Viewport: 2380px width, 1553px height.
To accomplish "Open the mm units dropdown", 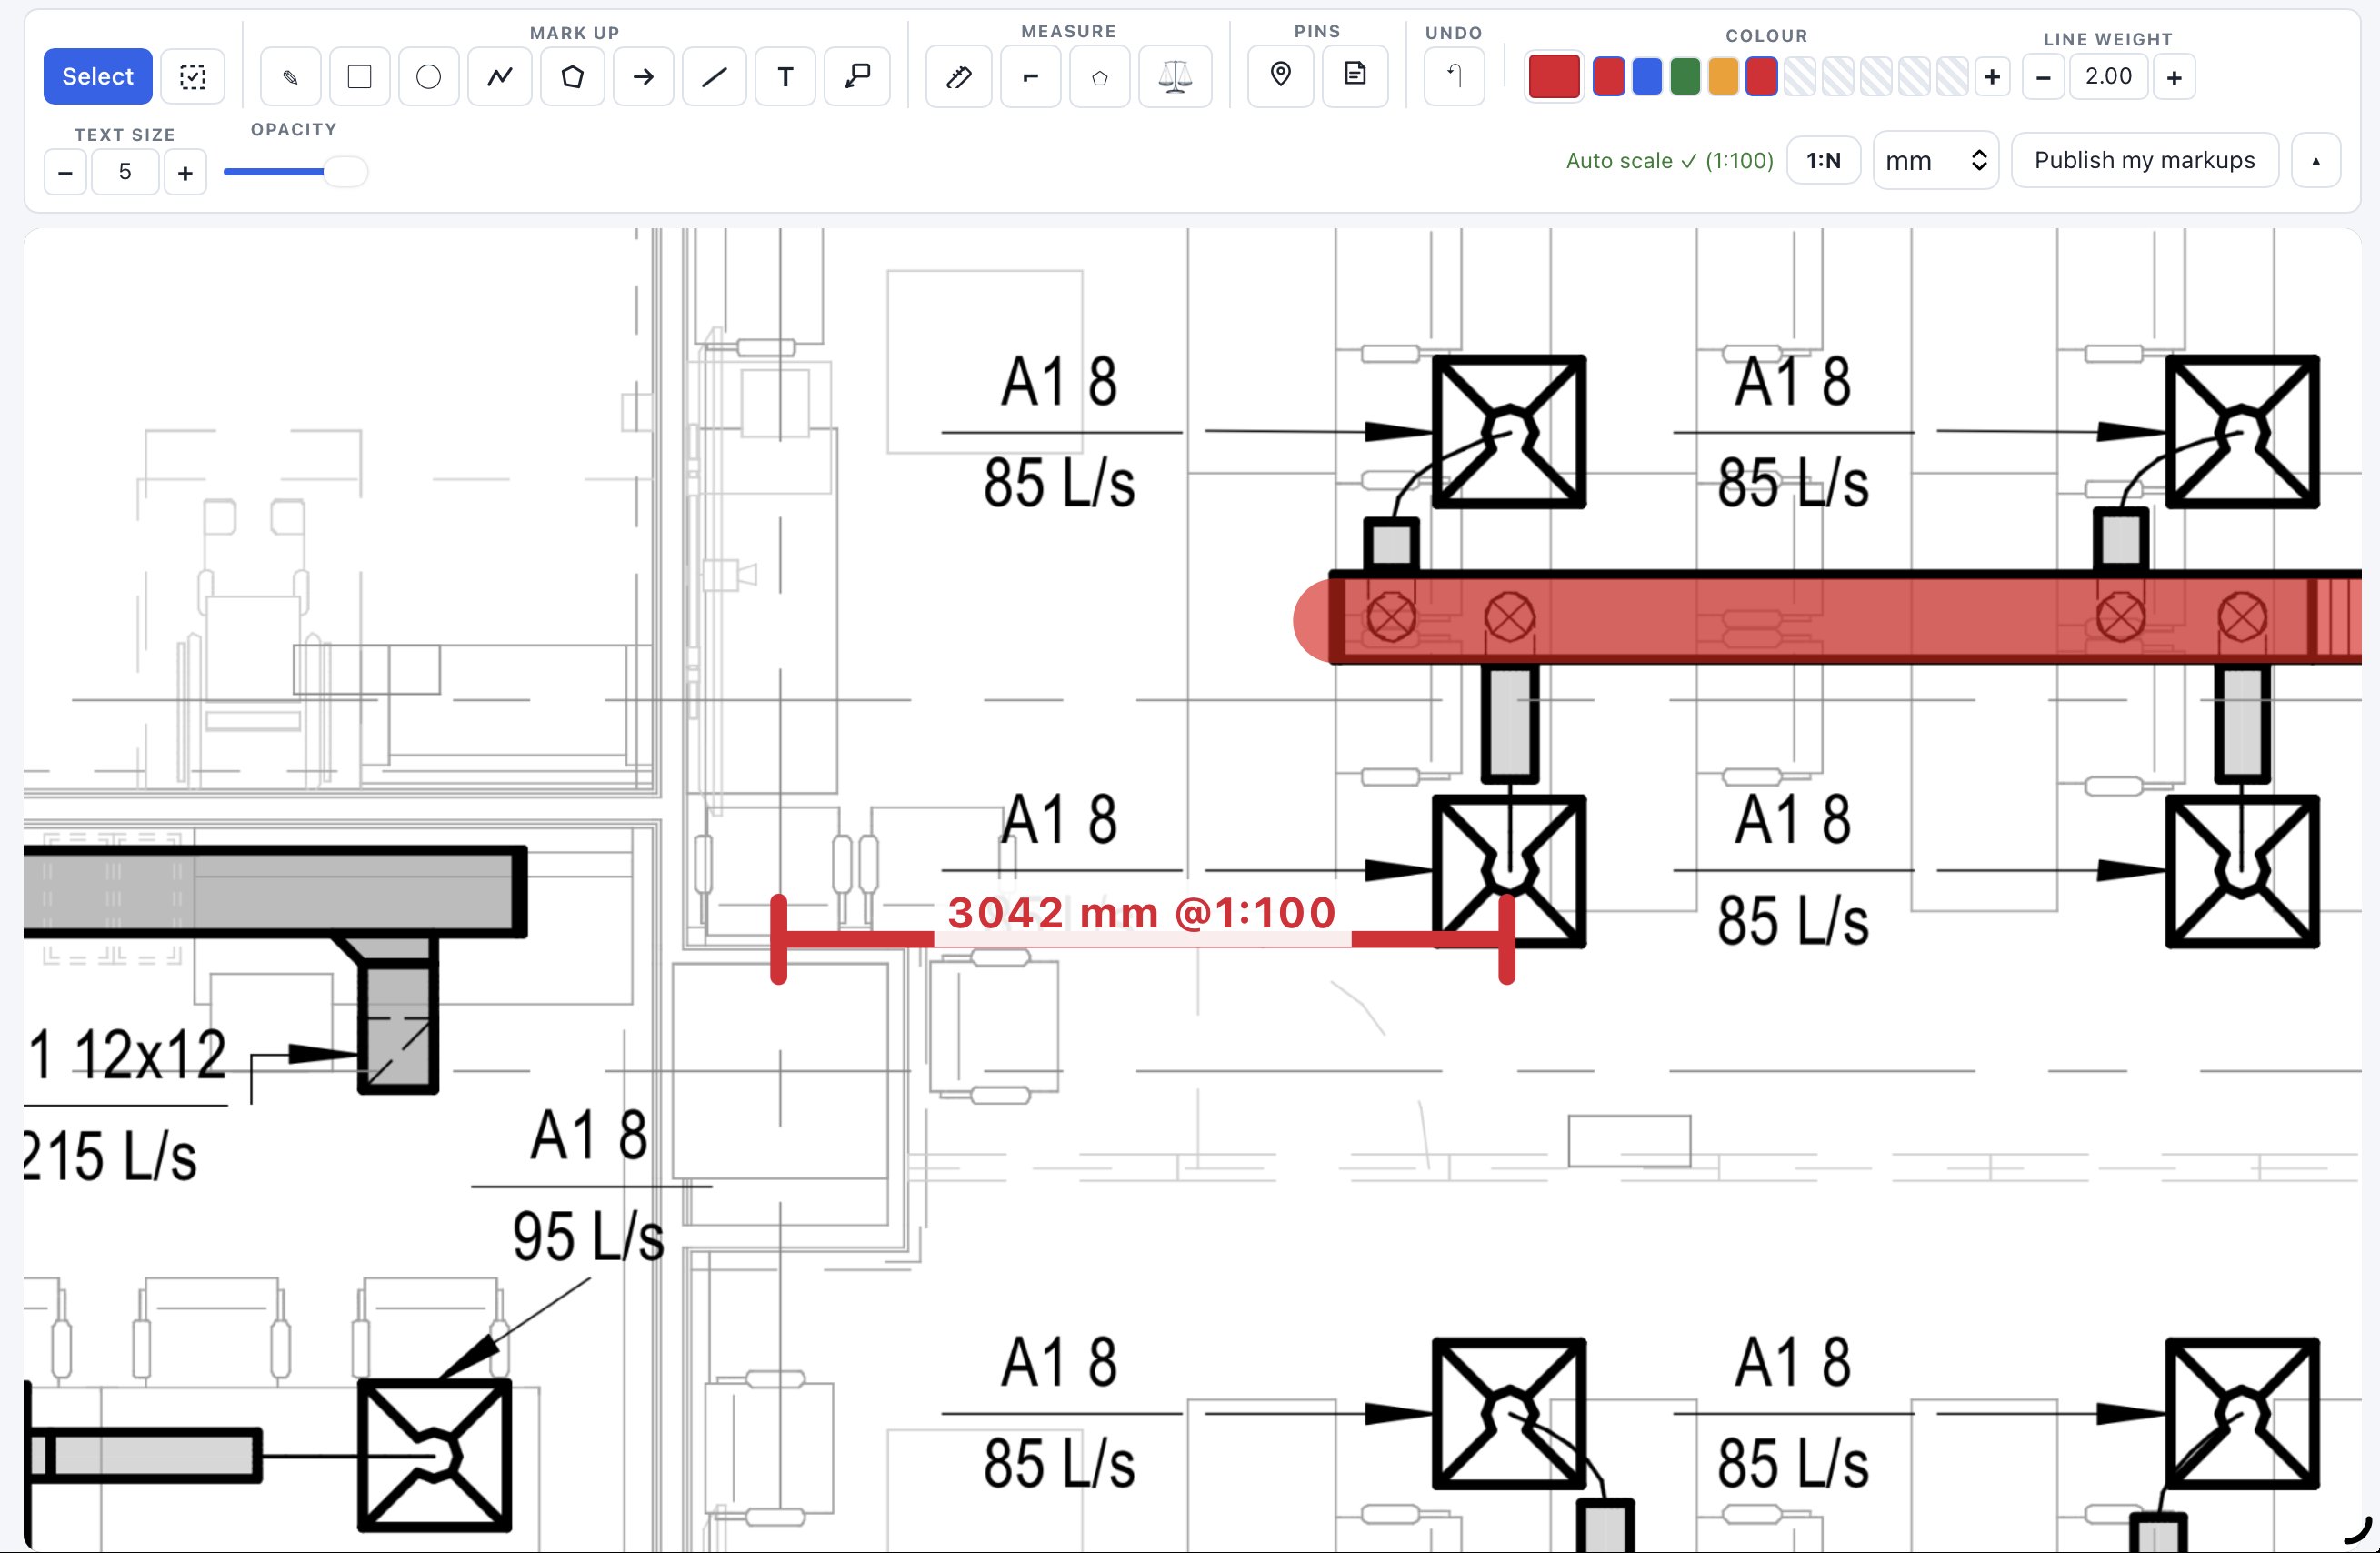I will [x=1936, y=160].
